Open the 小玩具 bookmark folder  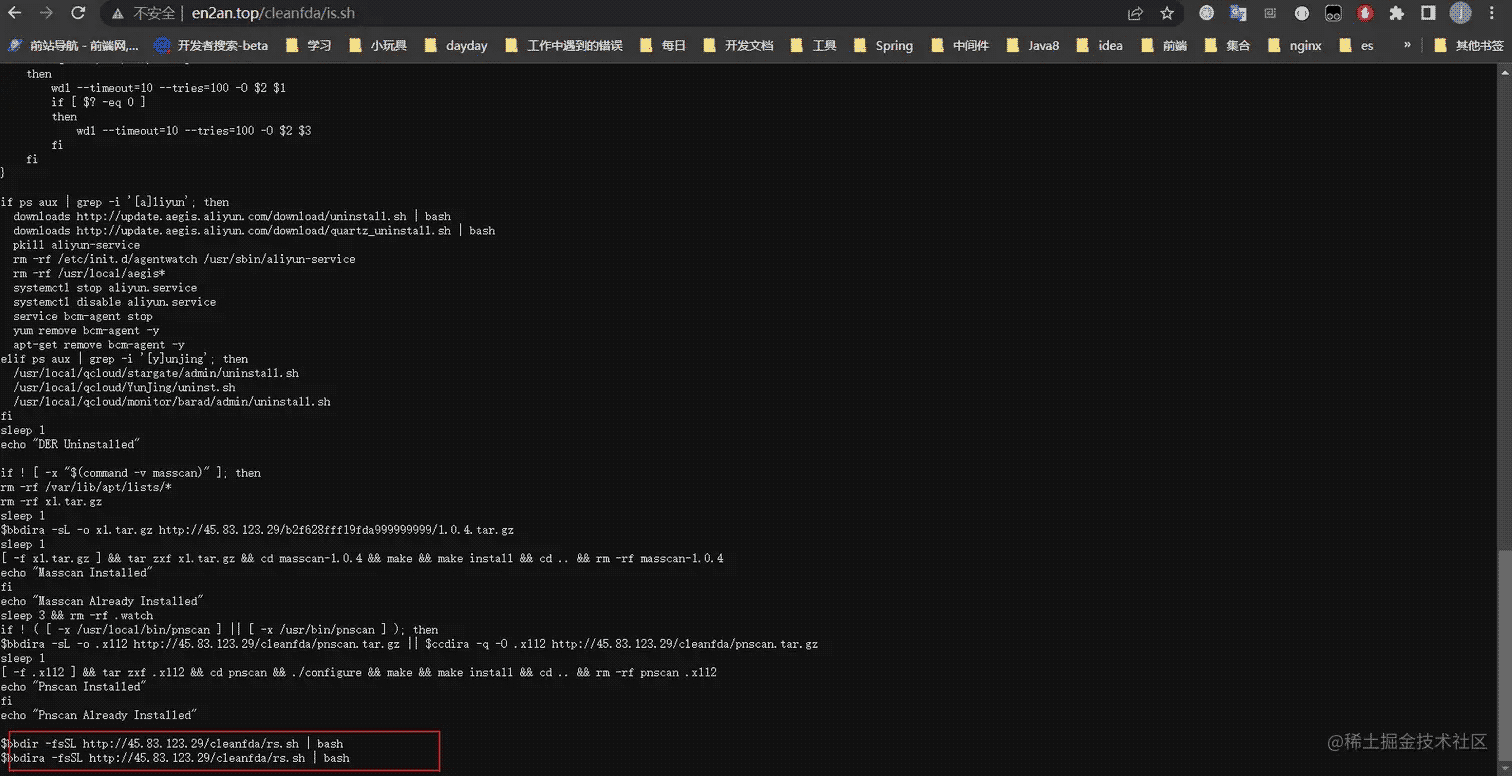[x=377, y=45]
